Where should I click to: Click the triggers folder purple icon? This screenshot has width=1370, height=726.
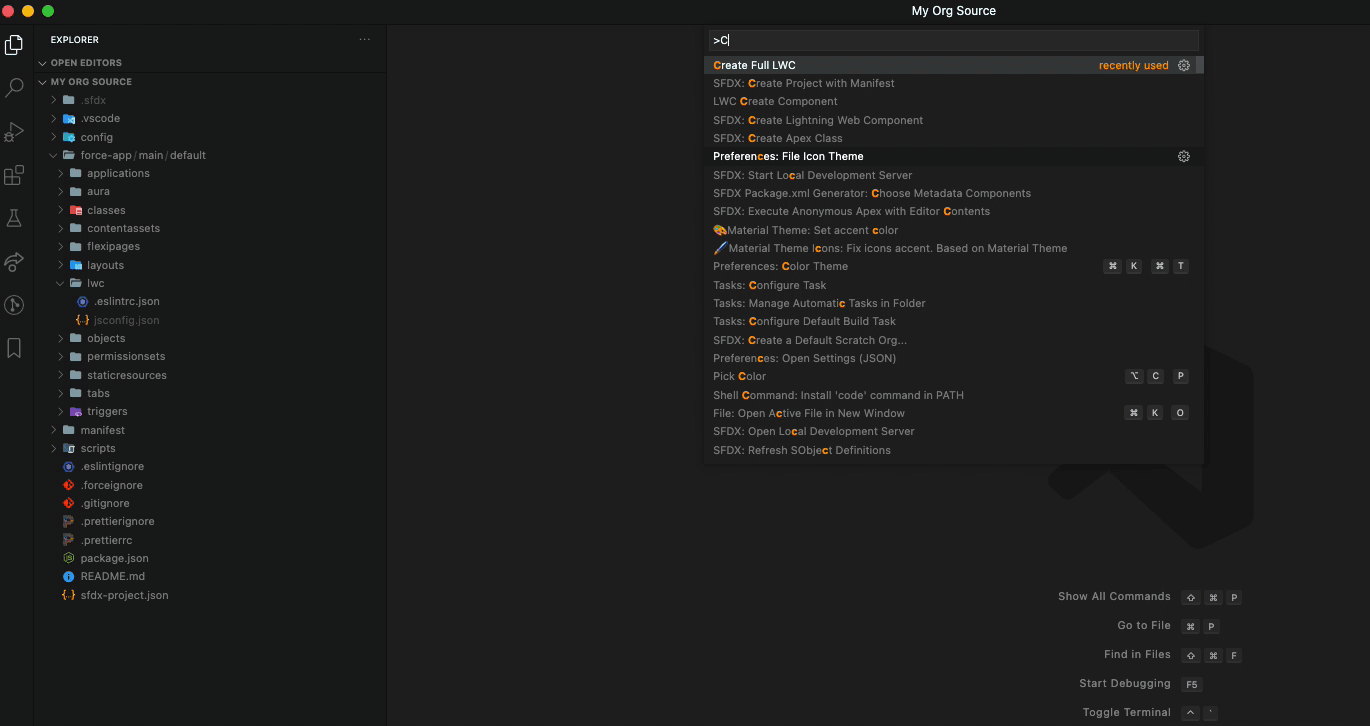point(76,411)
